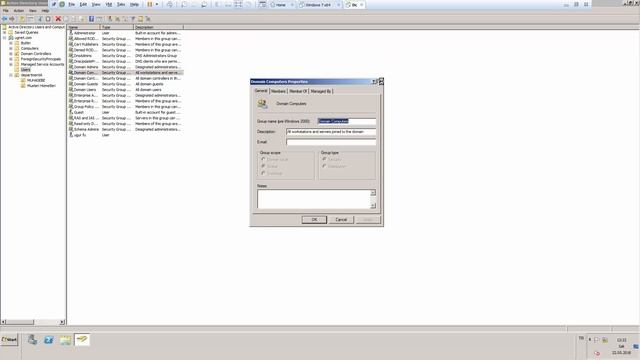Open the VM menu in VMware toolbar
Viewport: 640px width, 360px height.
click(109, 4)
